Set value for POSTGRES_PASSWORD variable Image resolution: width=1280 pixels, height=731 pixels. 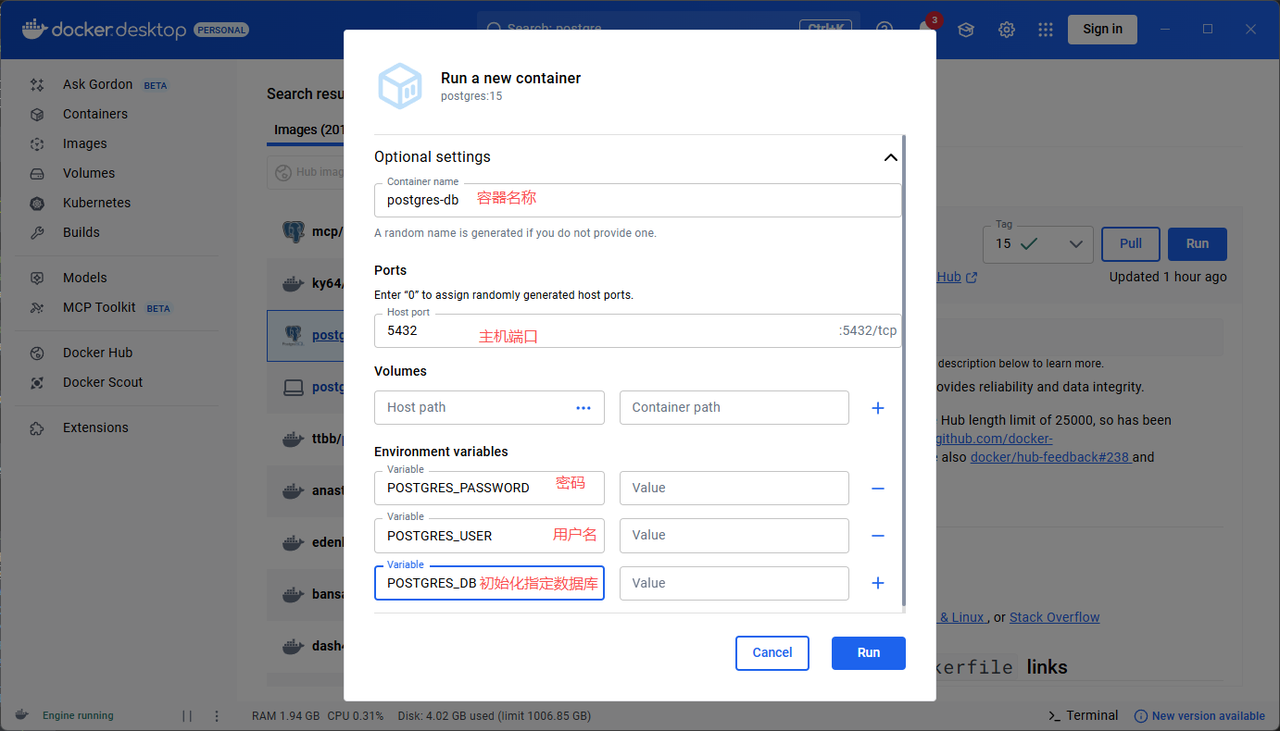pyautogui.click(x=734, y=488)
